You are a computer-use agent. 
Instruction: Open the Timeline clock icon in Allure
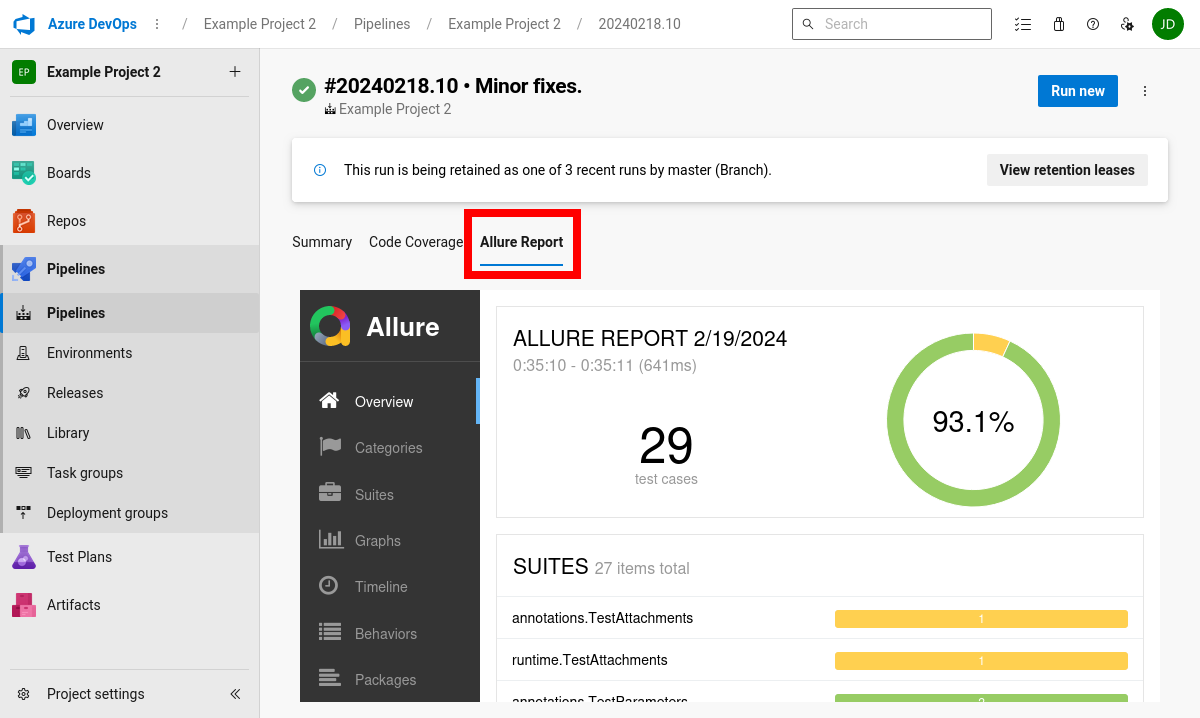pos(329,586)
